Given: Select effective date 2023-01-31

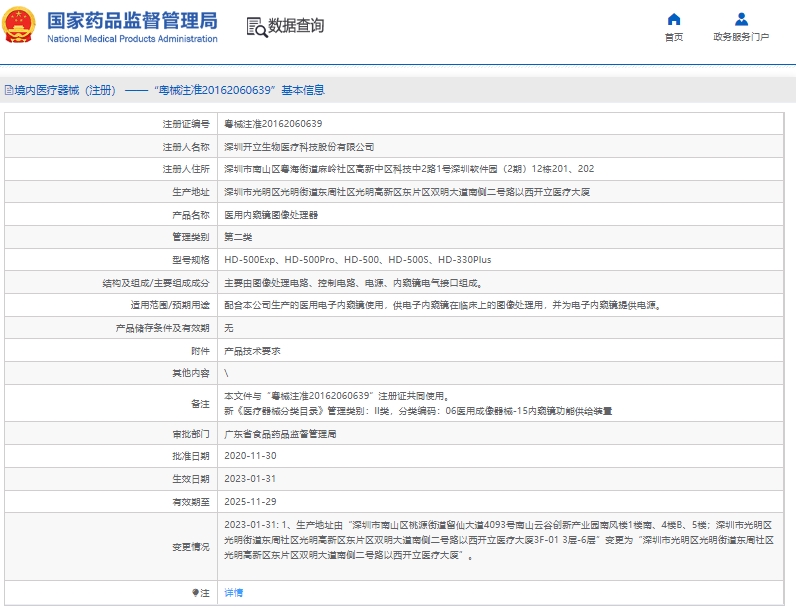Looking at the screenshot, I should point(250,479).
